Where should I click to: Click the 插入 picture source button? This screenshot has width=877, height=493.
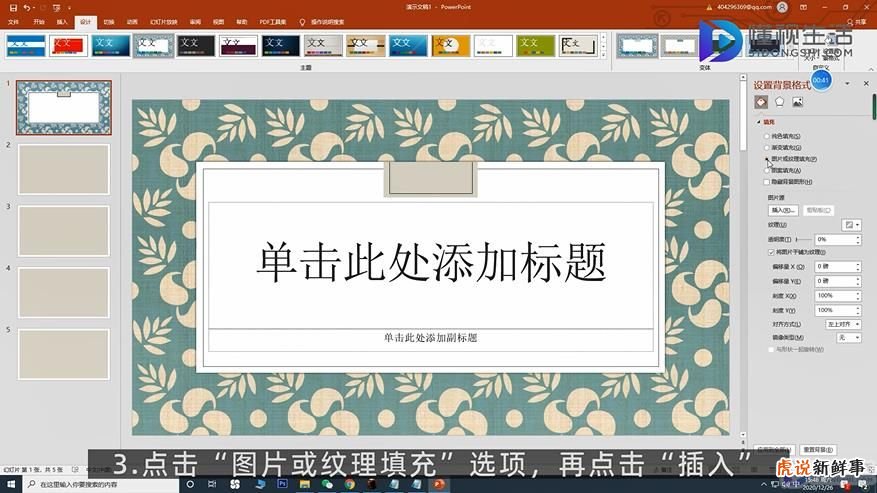pyautogui.click(x=782, y=210)
